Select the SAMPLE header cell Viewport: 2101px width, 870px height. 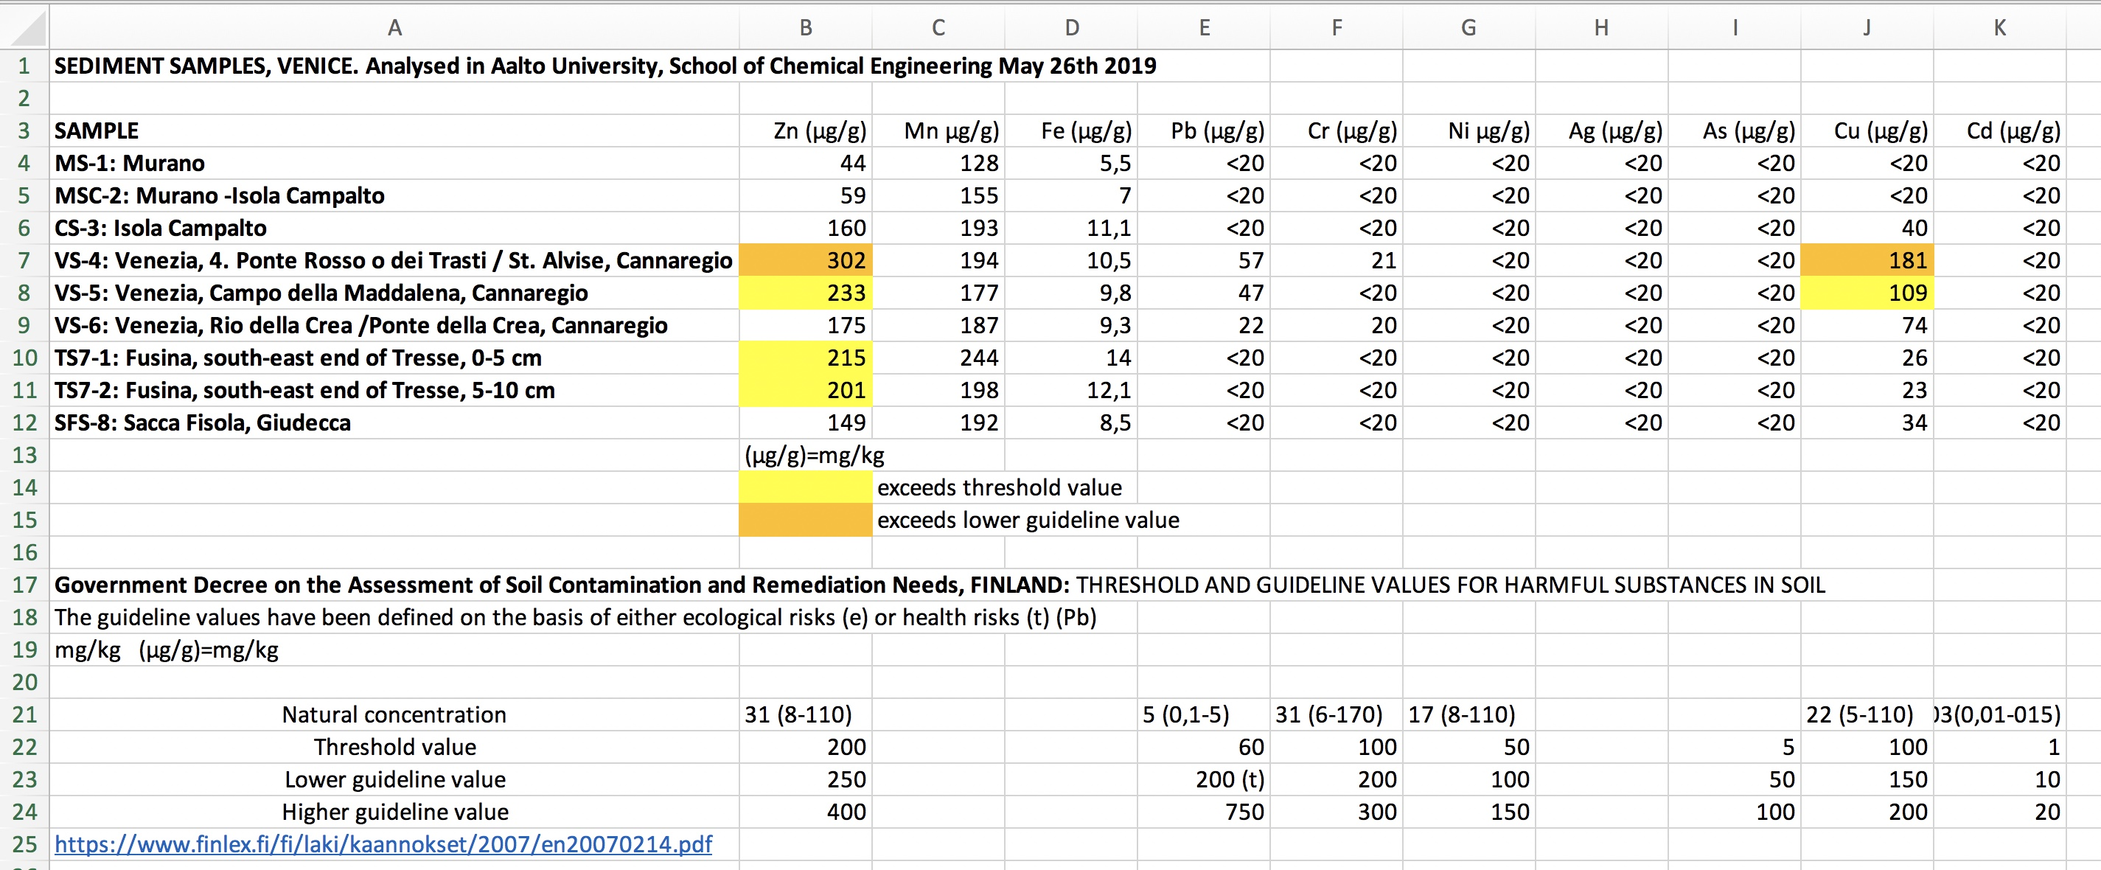97,131
